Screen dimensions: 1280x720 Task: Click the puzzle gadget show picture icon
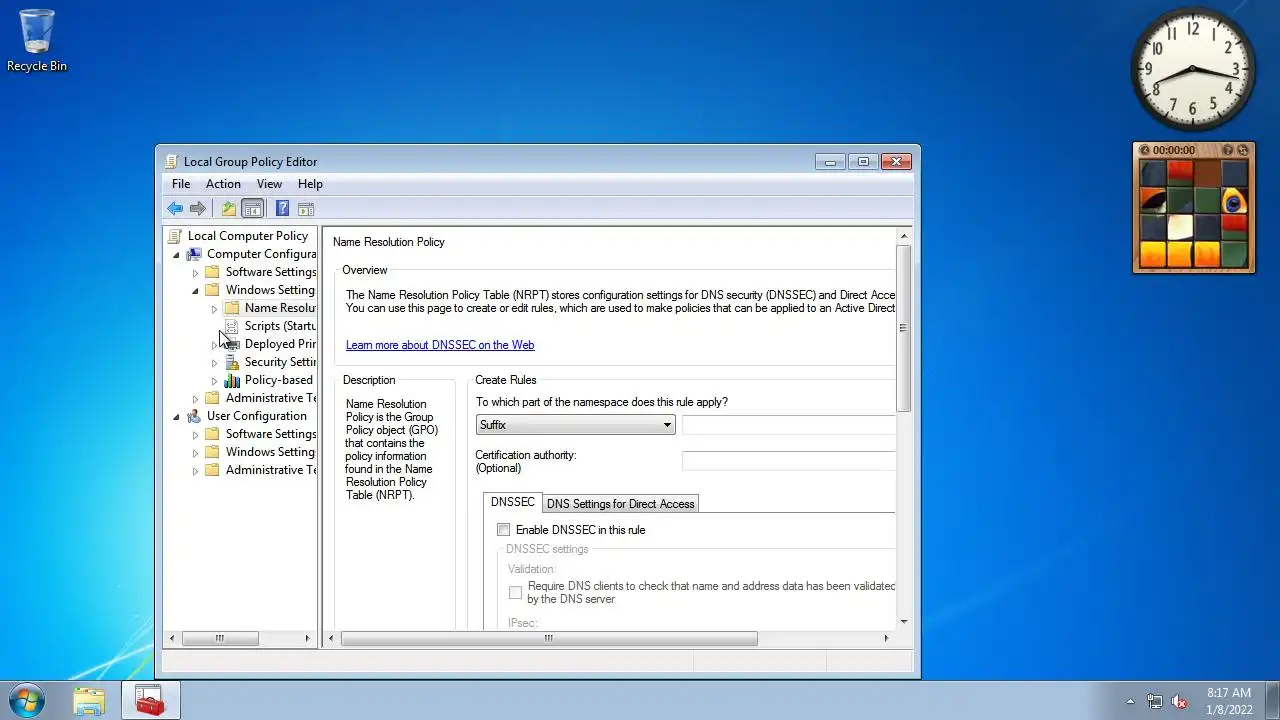pyautogui.click(x=1228, y=150)
